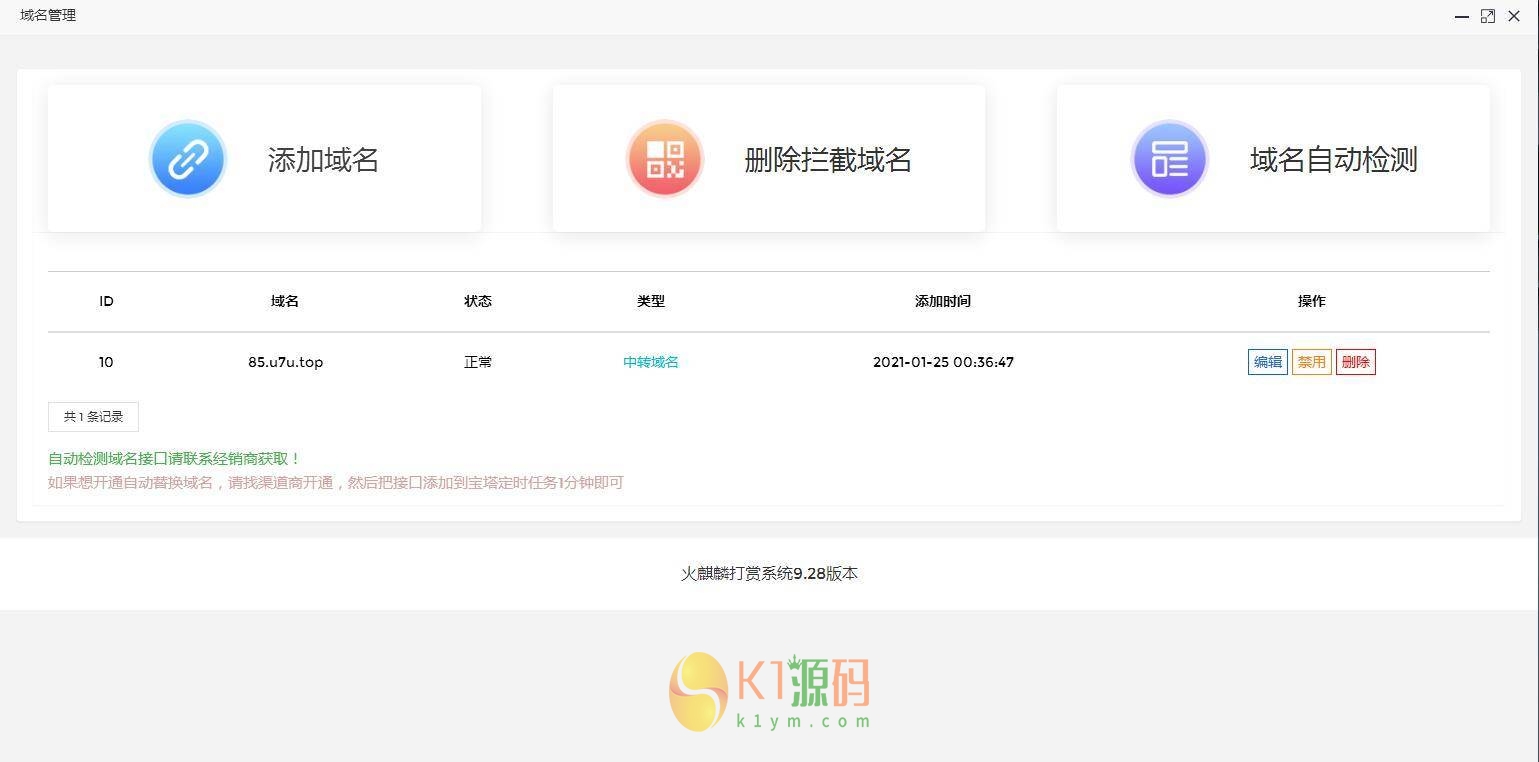Click the ID column header

point(106,301)
